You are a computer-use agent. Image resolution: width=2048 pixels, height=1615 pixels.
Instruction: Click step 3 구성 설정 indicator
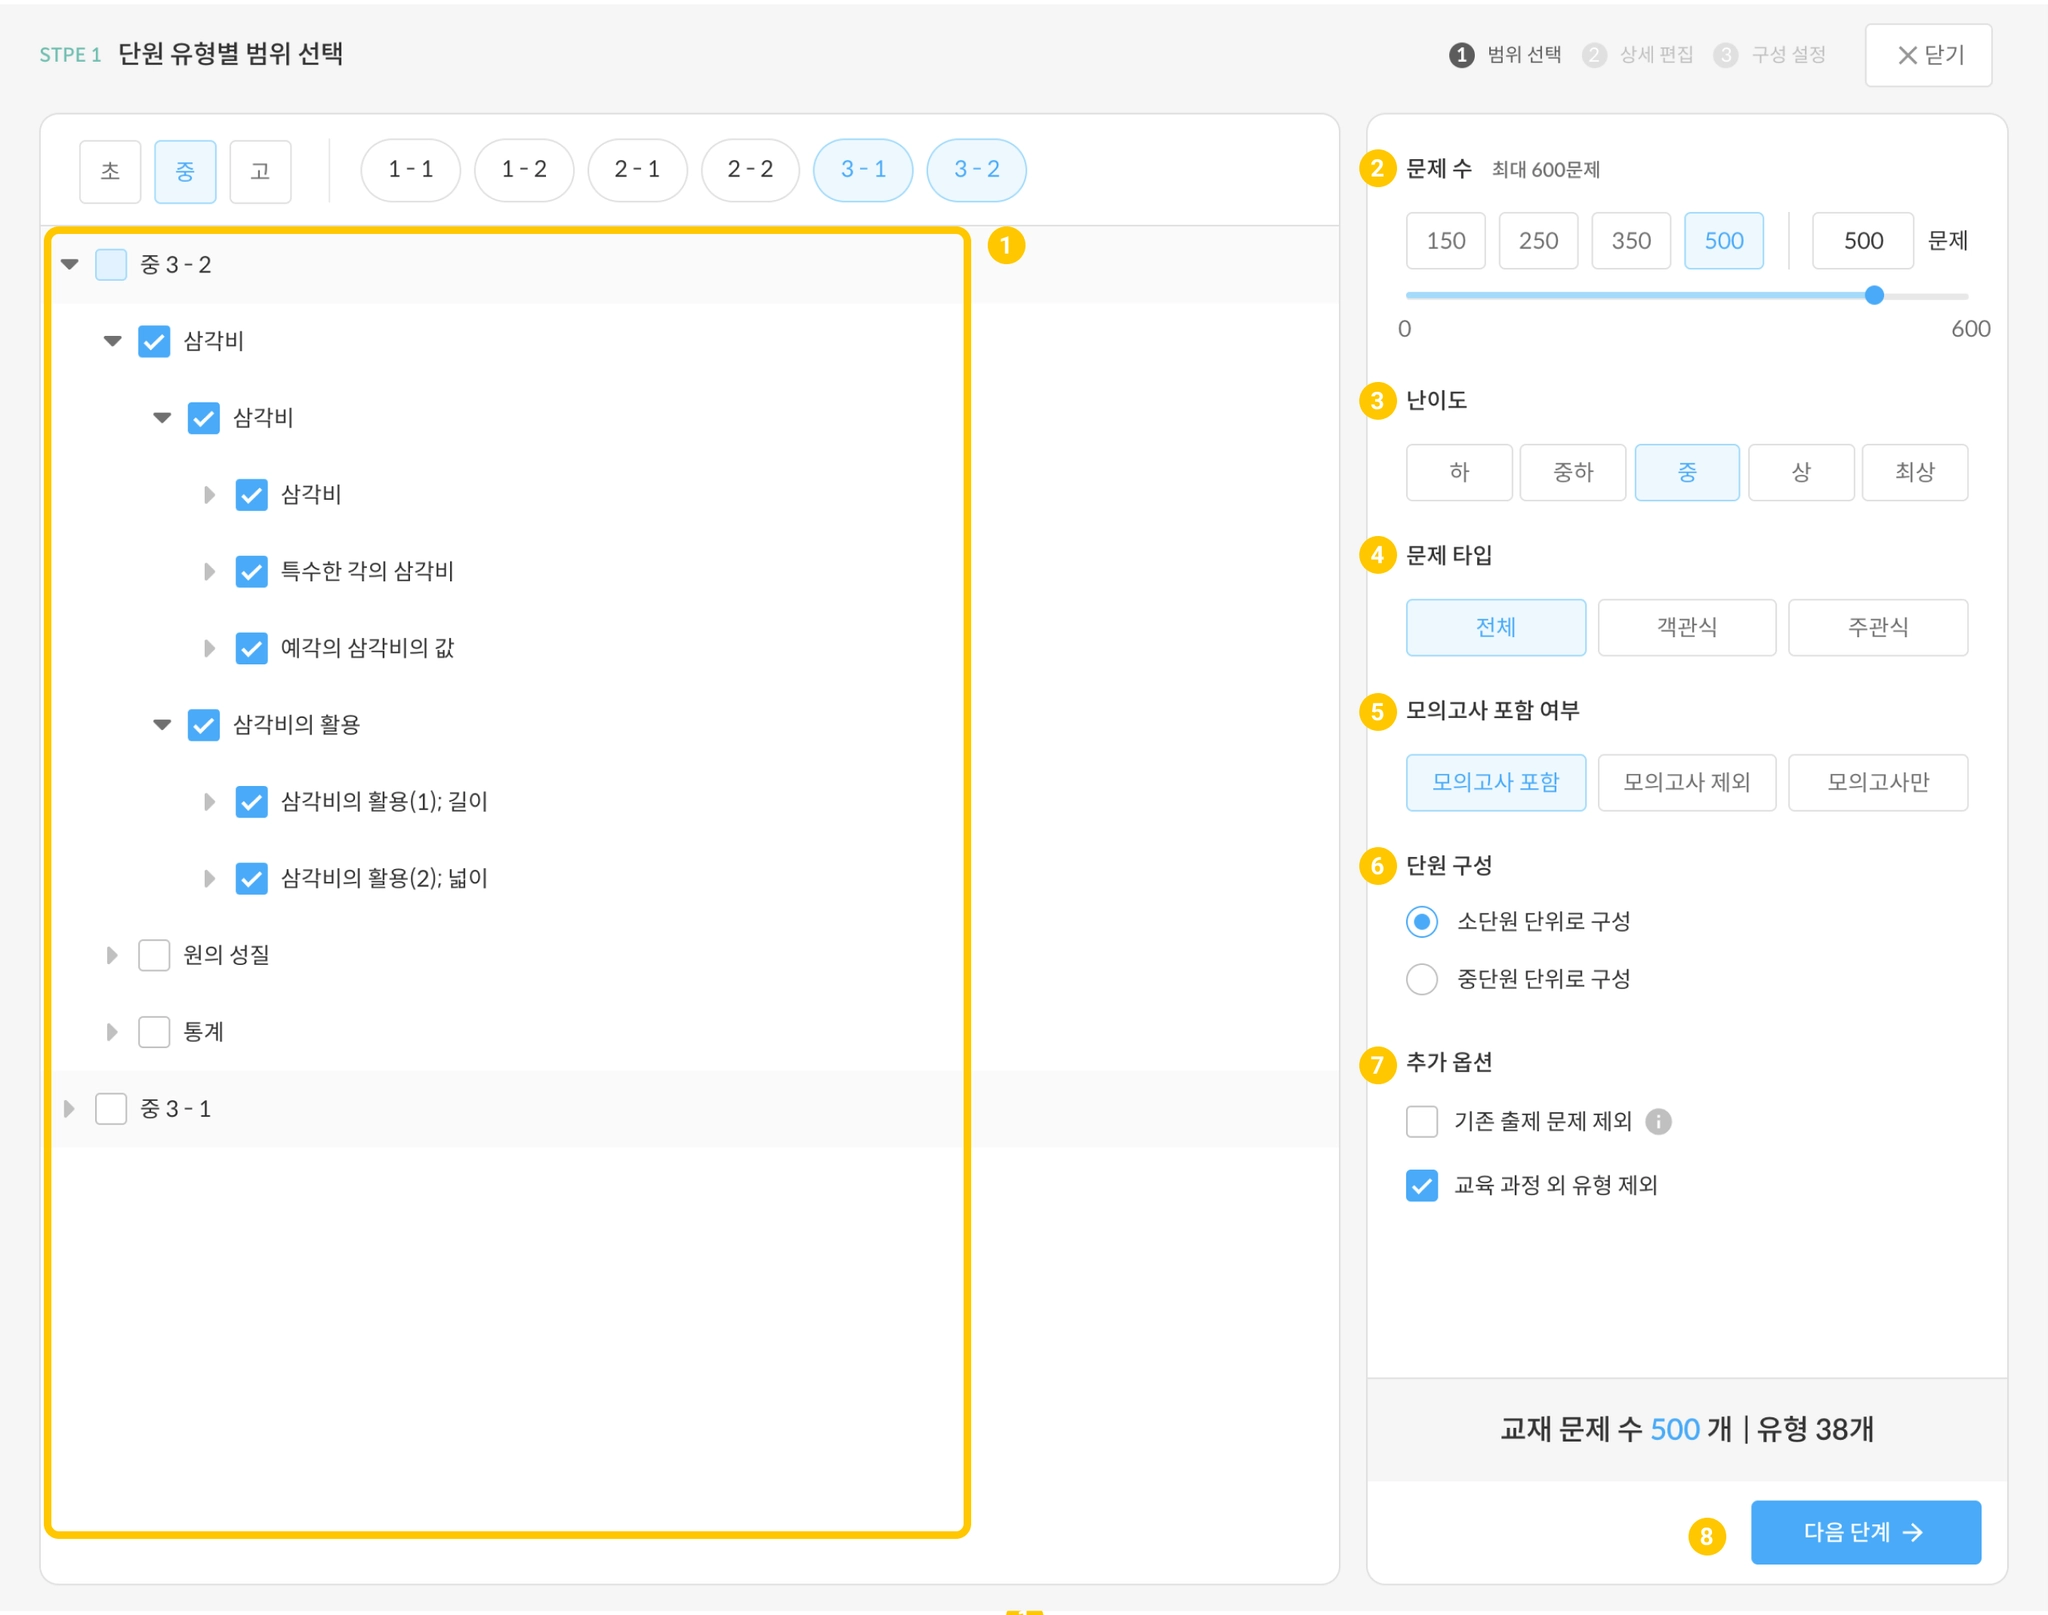click(x=1771, y=55)
